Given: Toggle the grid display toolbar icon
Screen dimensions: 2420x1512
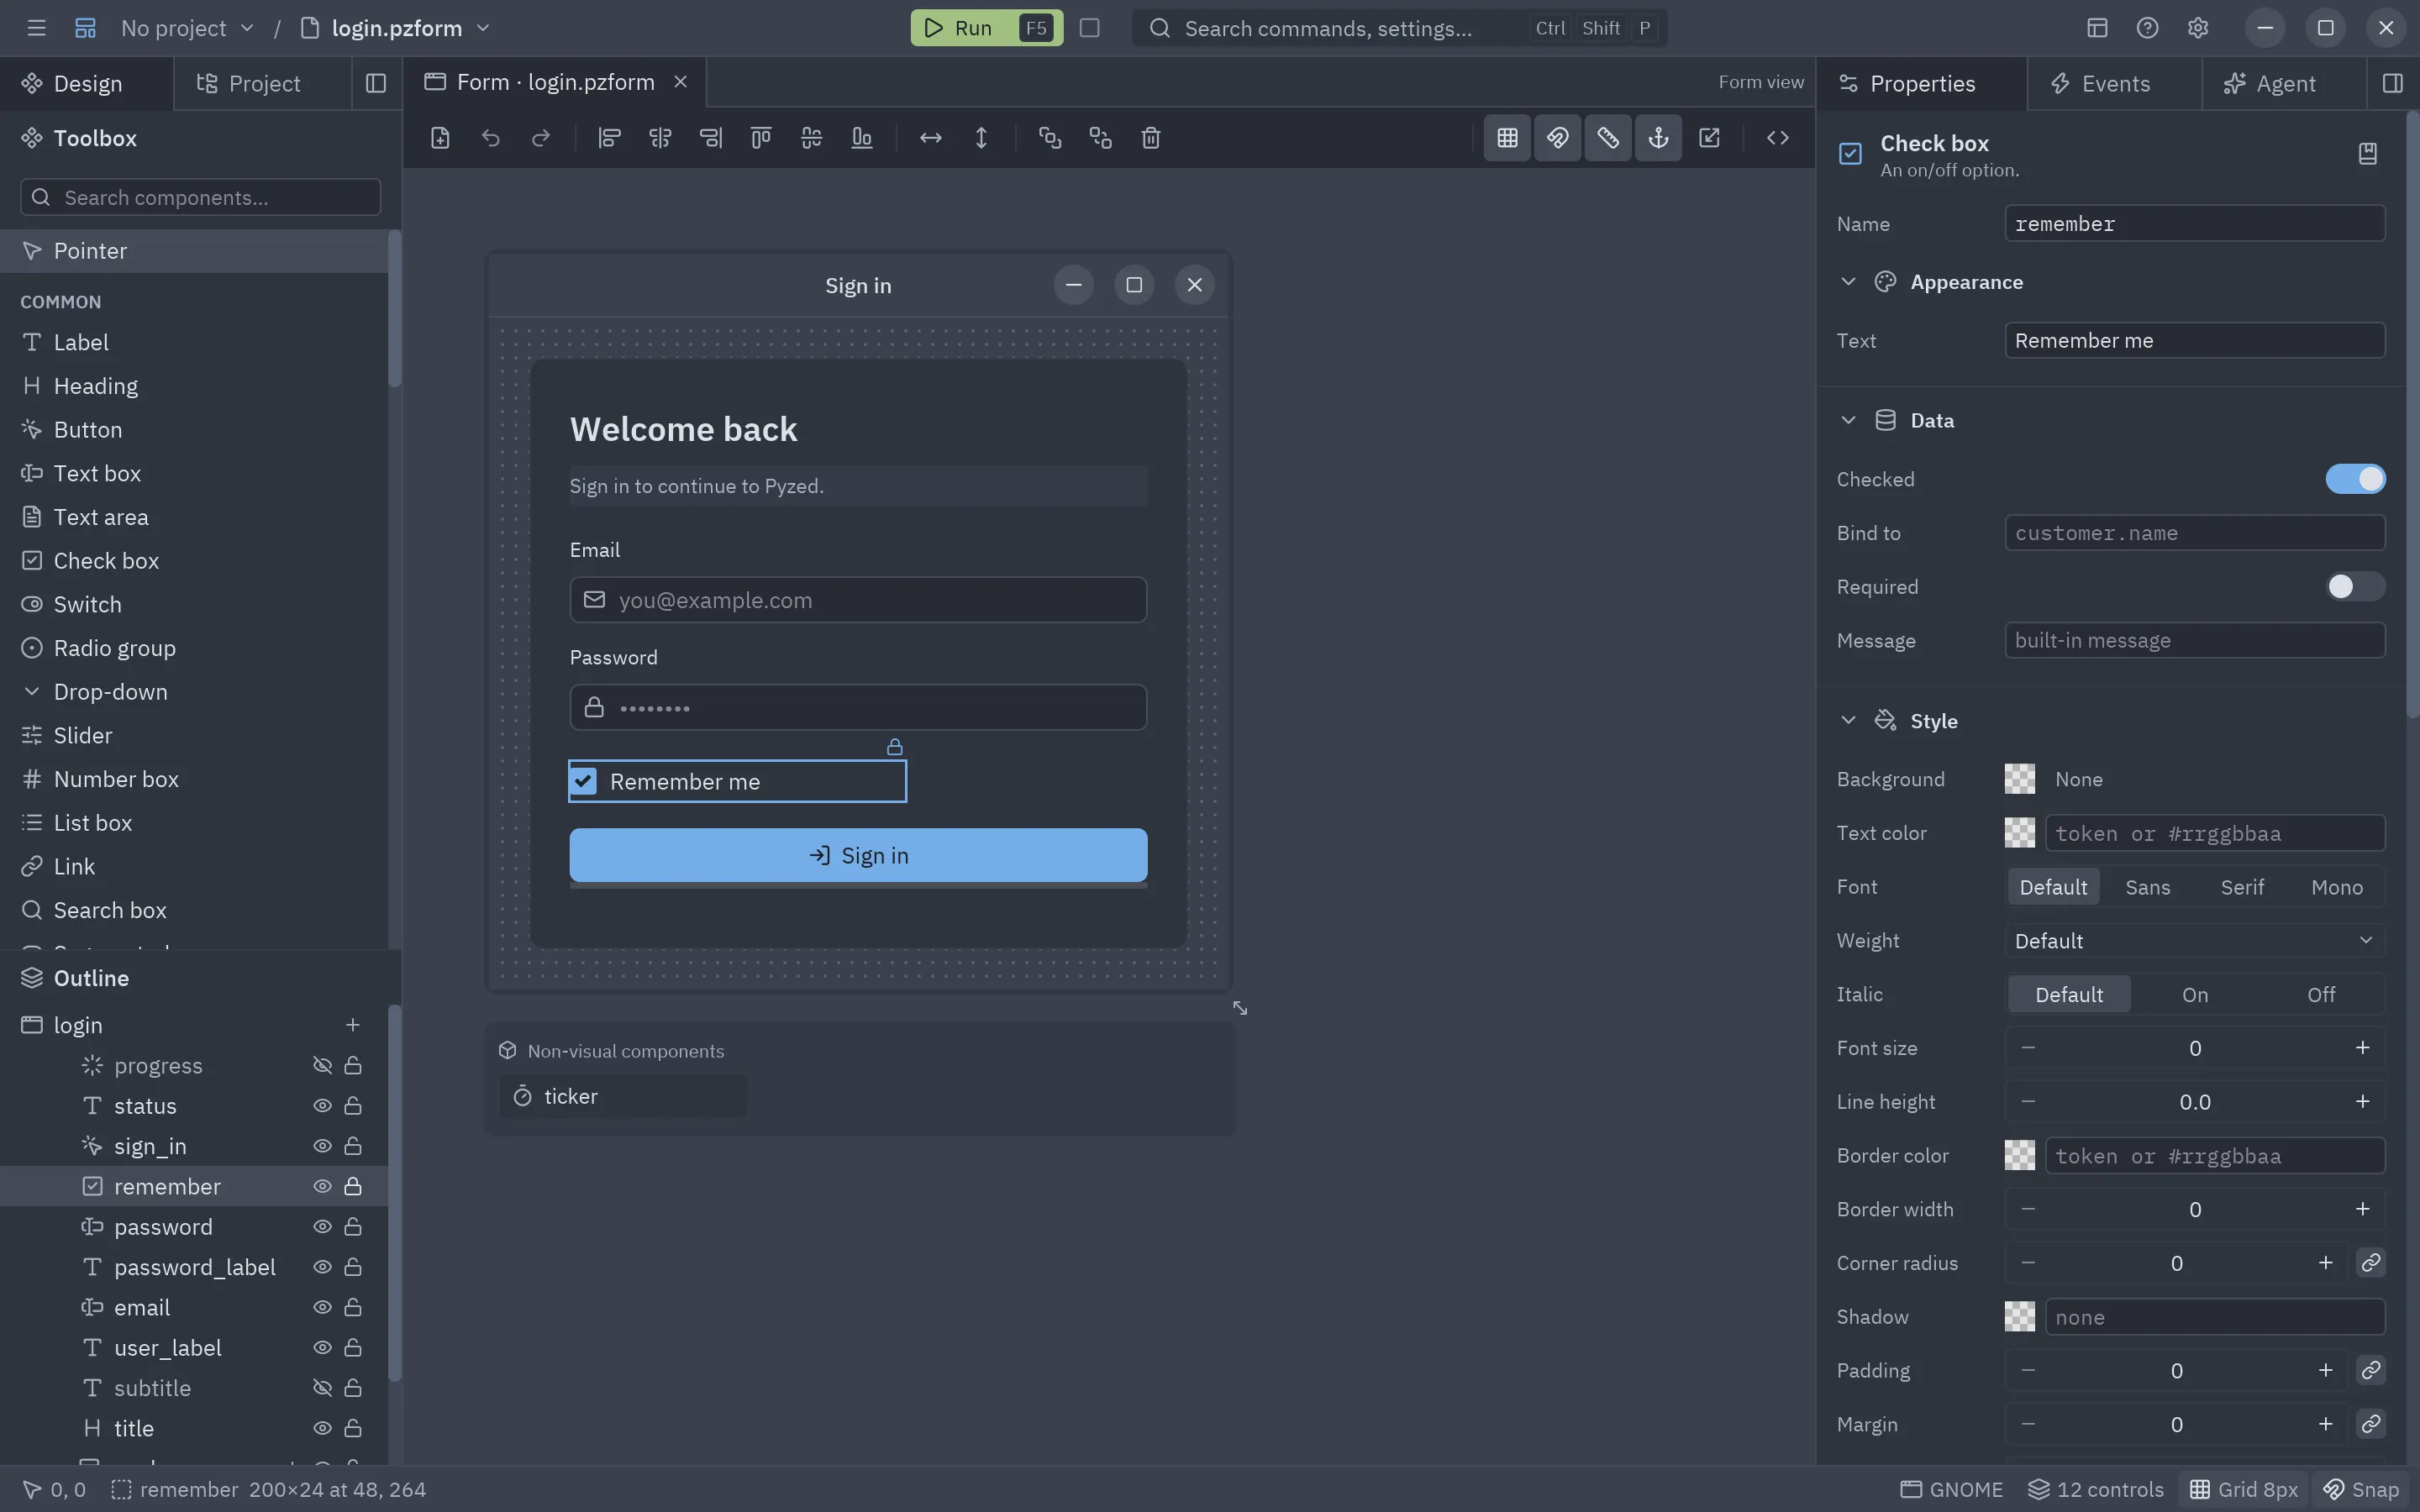Looking at the screenshot, I should pos(1507,138).
